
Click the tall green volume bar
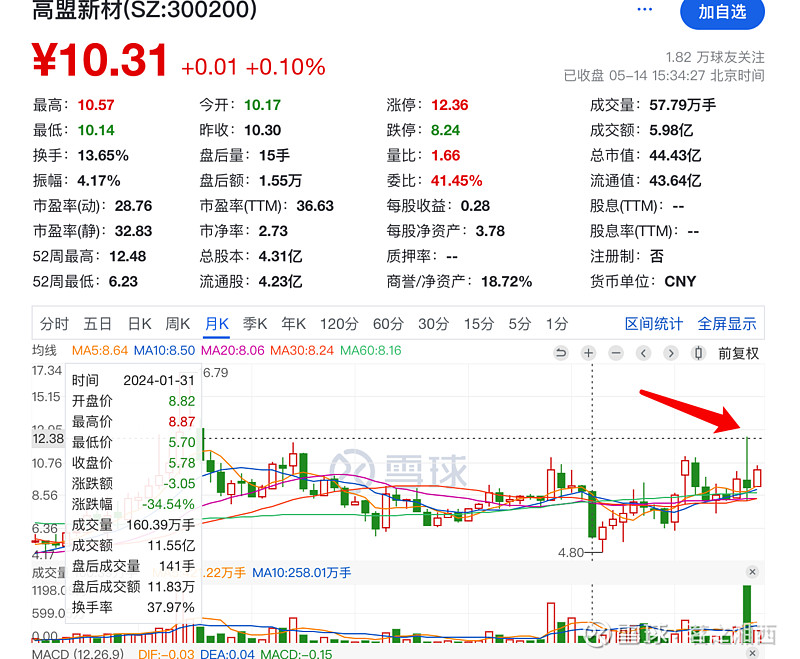point(747,614)
